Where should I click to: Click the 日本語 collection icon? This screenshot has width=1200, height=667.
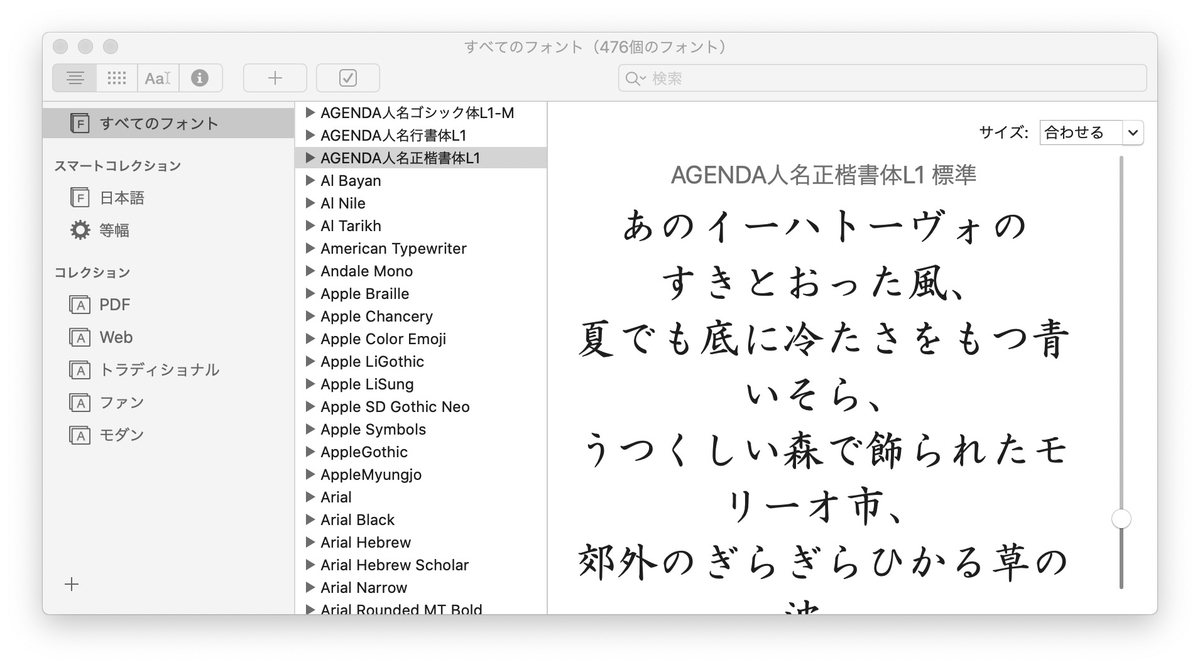[80, 198]
